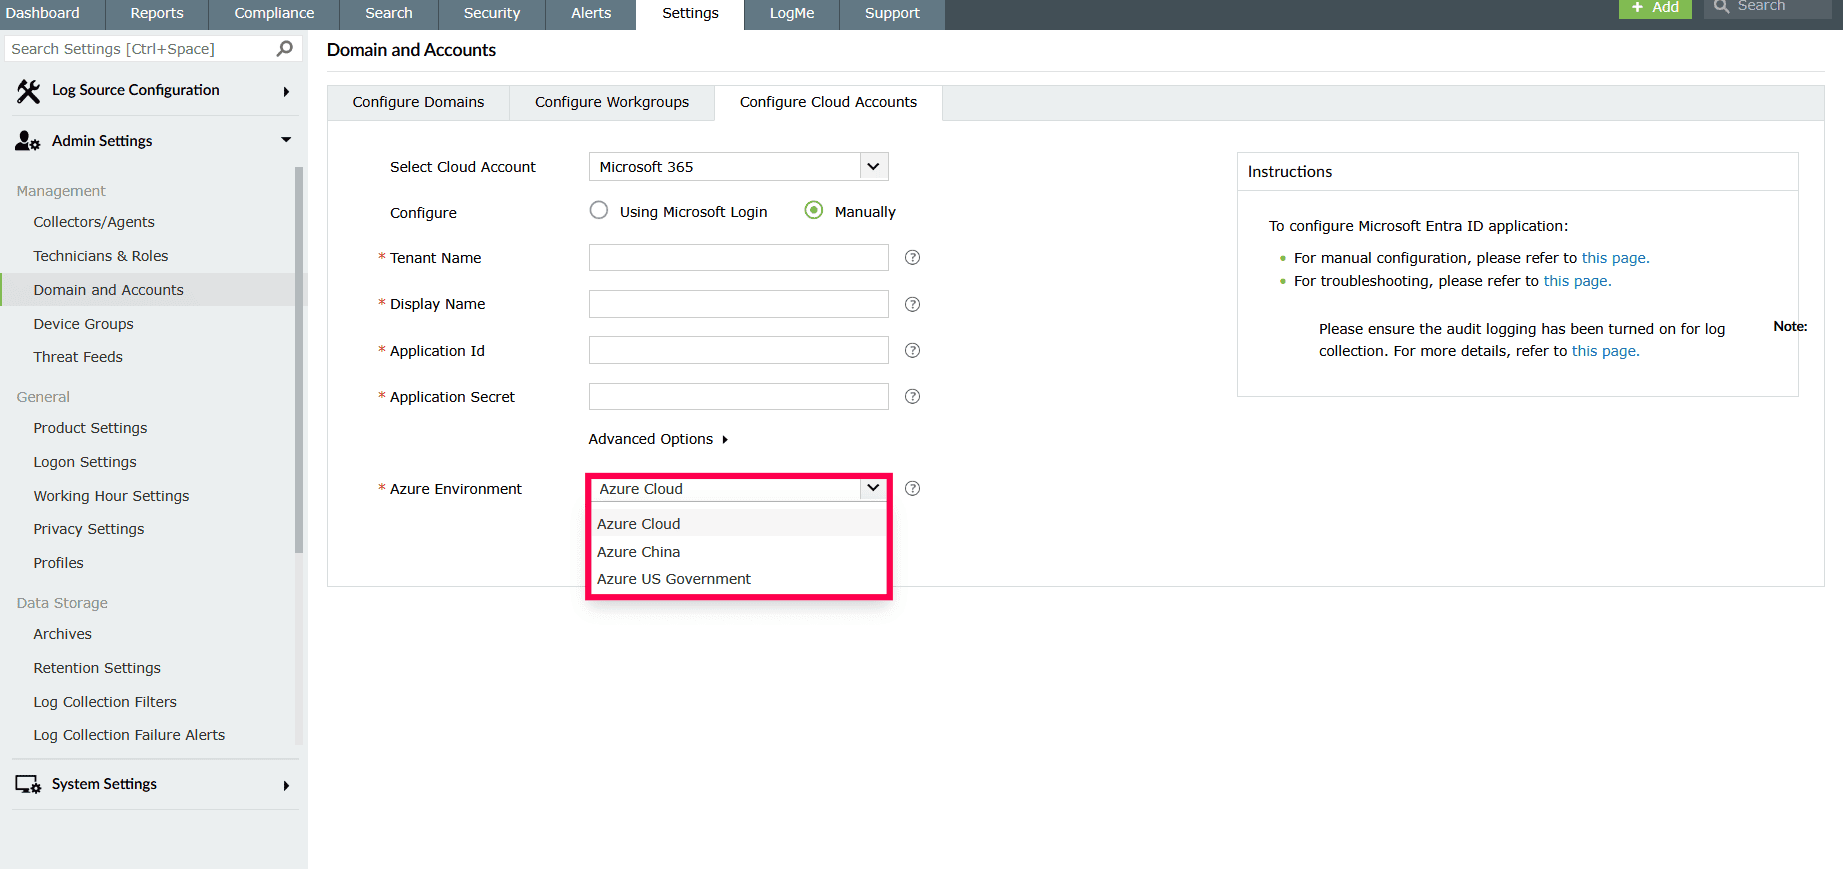The height and width of the screenshot is (869, 1843).
Task: Choose Azure US Government option
Action: point(739,579)
